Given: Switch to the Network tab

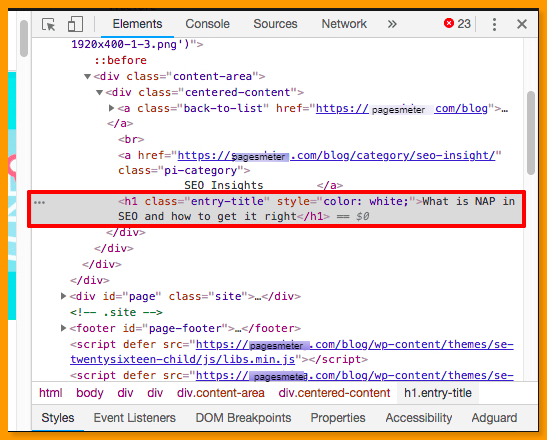Looking at the screenshot, I should point(344,24).
